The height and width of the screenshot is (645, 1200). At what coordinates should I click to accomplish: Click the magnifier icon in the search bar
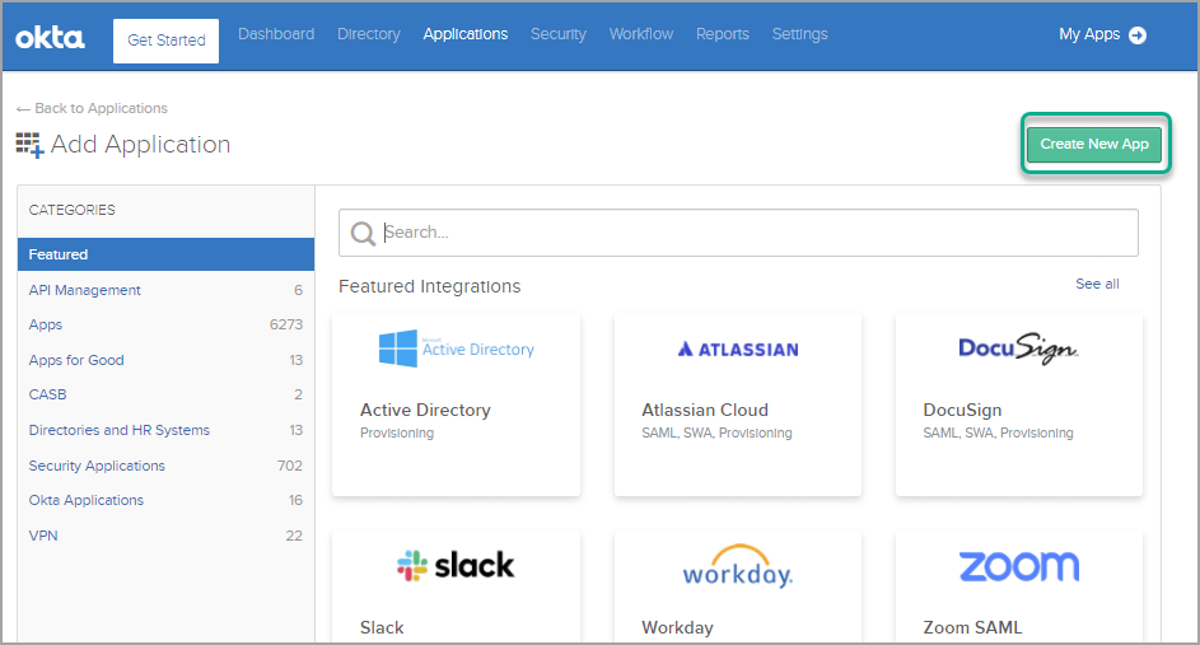[363, 232]
